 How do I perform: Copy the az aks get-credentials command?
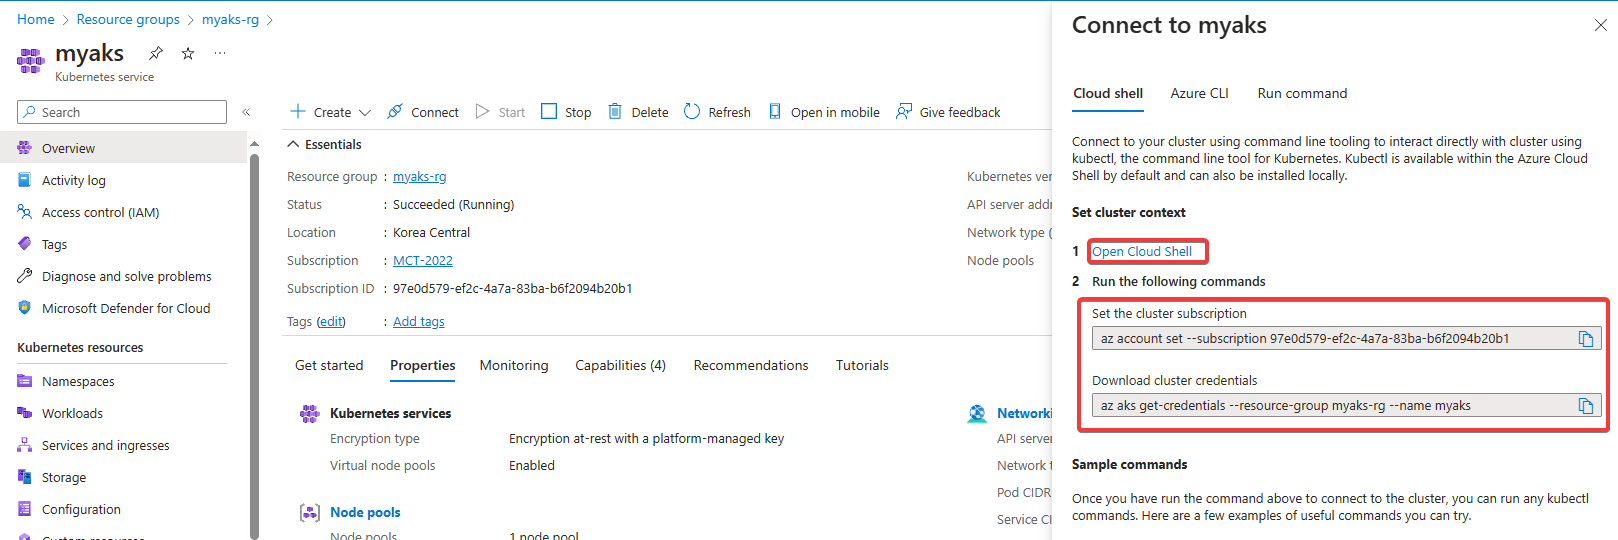coord(1586,406)
